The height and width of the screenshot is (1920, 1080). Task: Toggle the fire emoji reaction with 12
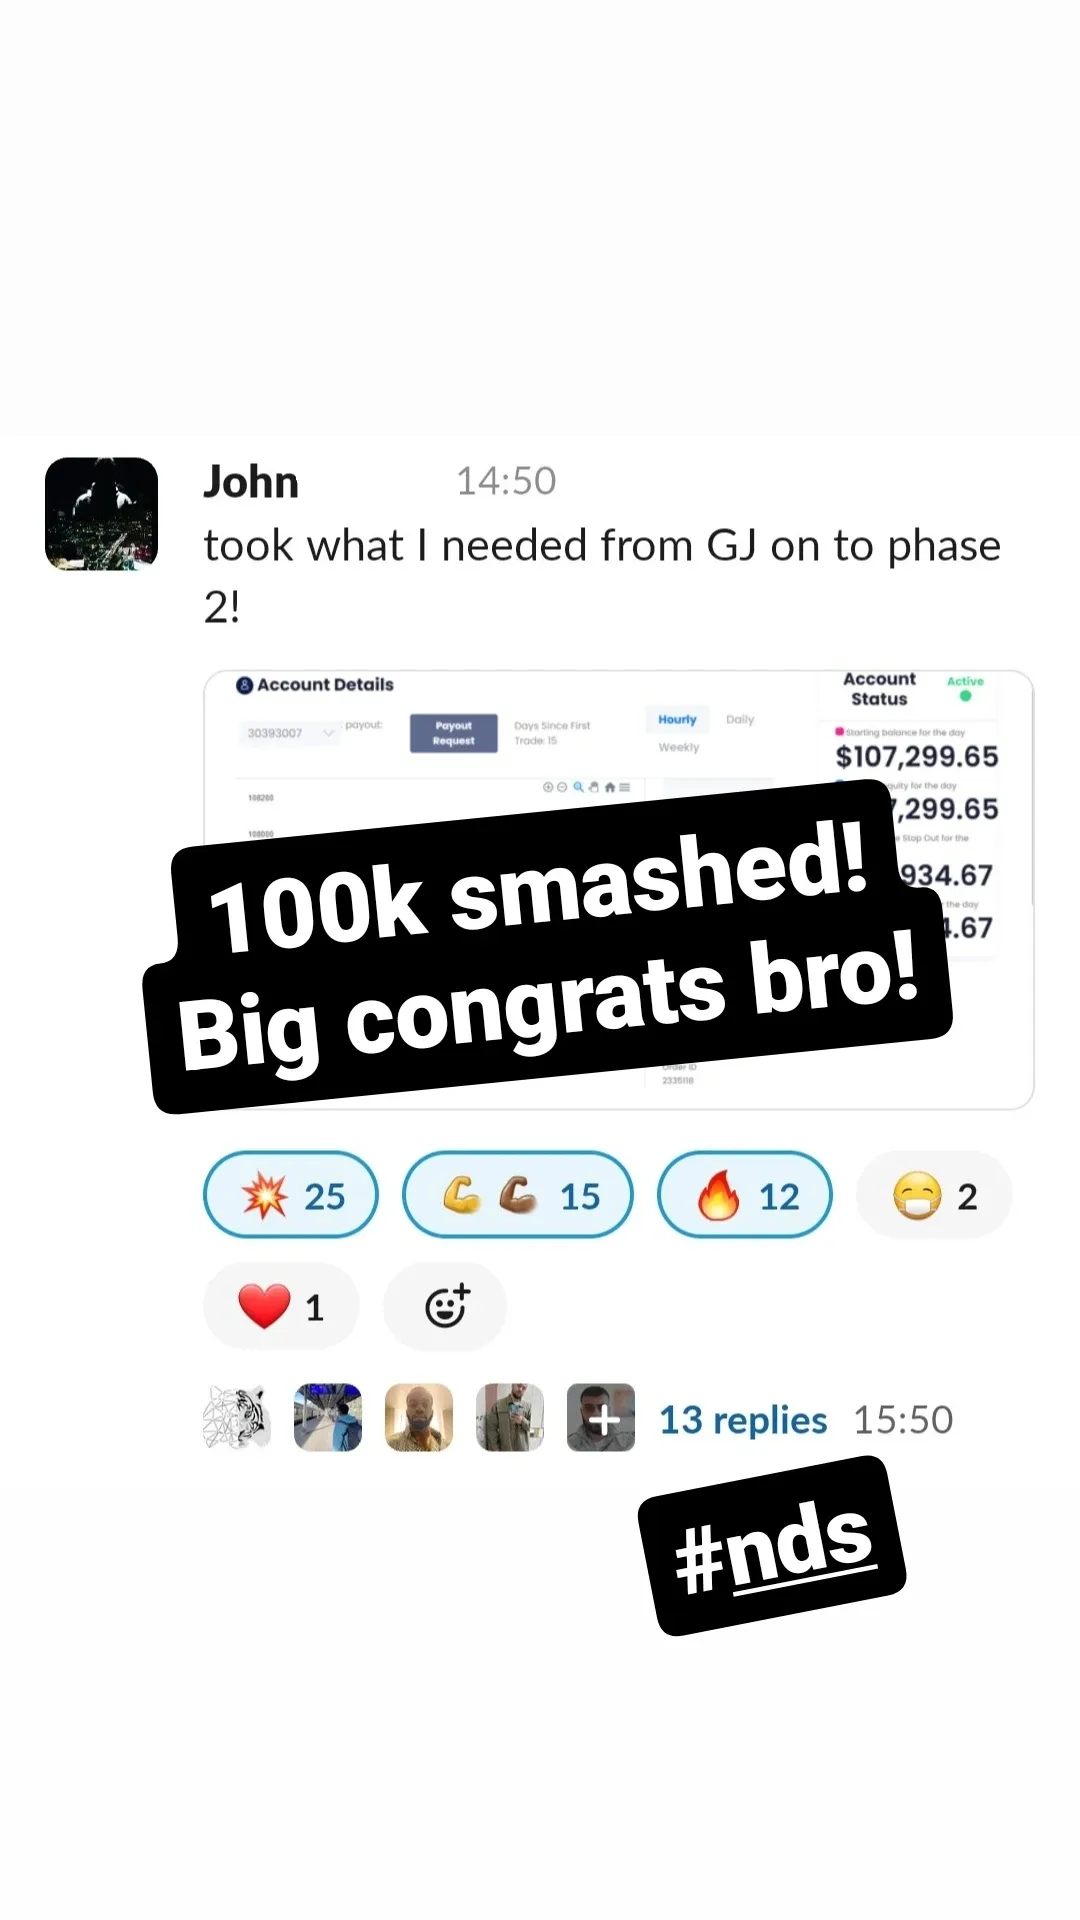coord(745,1195)
